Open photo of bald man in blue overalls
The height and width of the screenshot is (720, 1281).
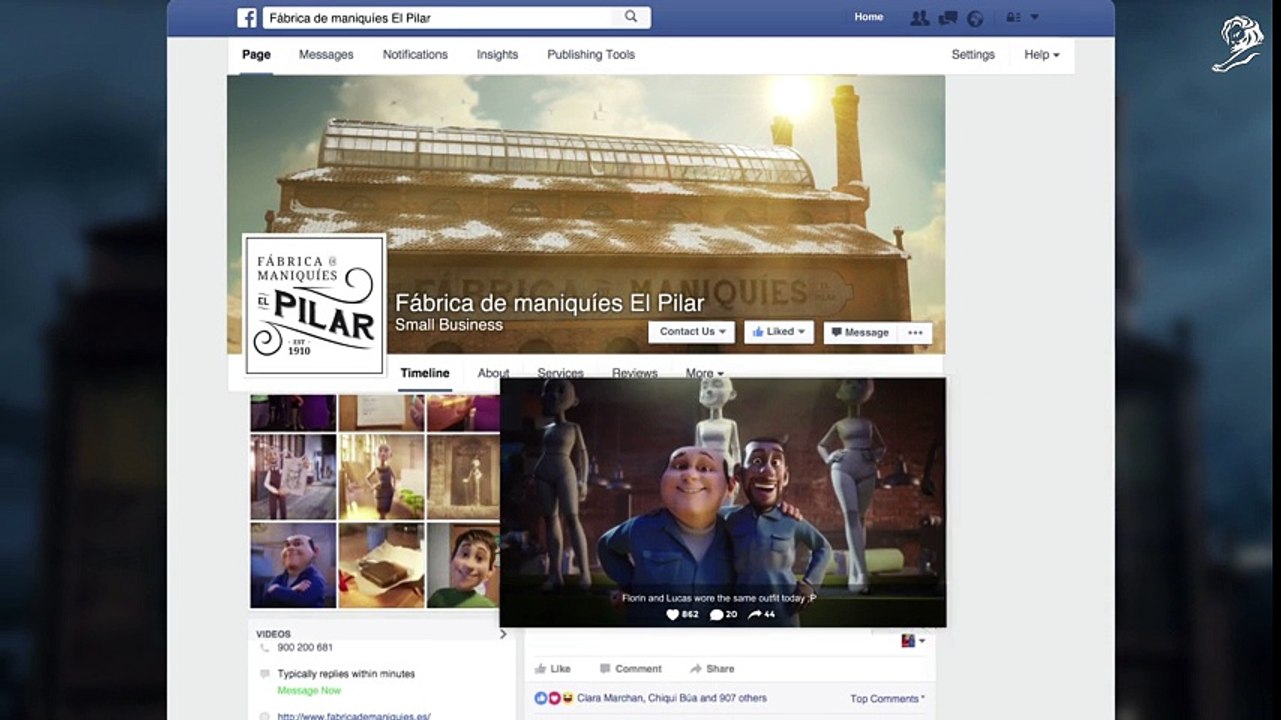(293, 565)
